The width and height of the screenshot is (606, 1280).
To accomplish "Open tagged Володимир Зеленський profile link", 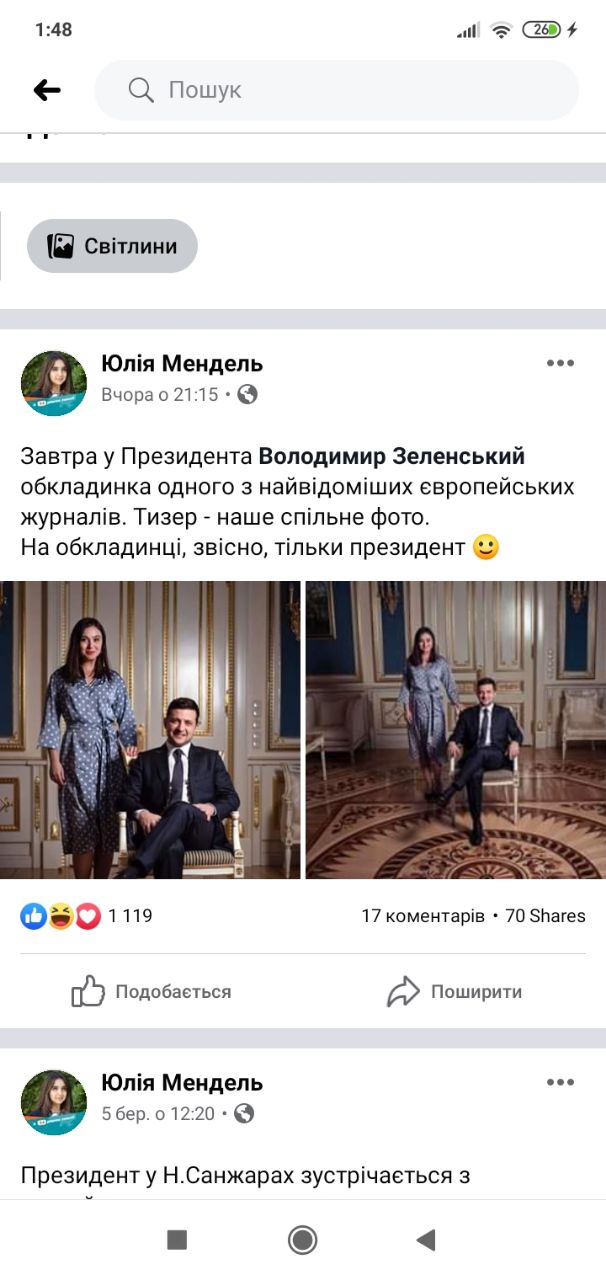I will click(391, 457).
